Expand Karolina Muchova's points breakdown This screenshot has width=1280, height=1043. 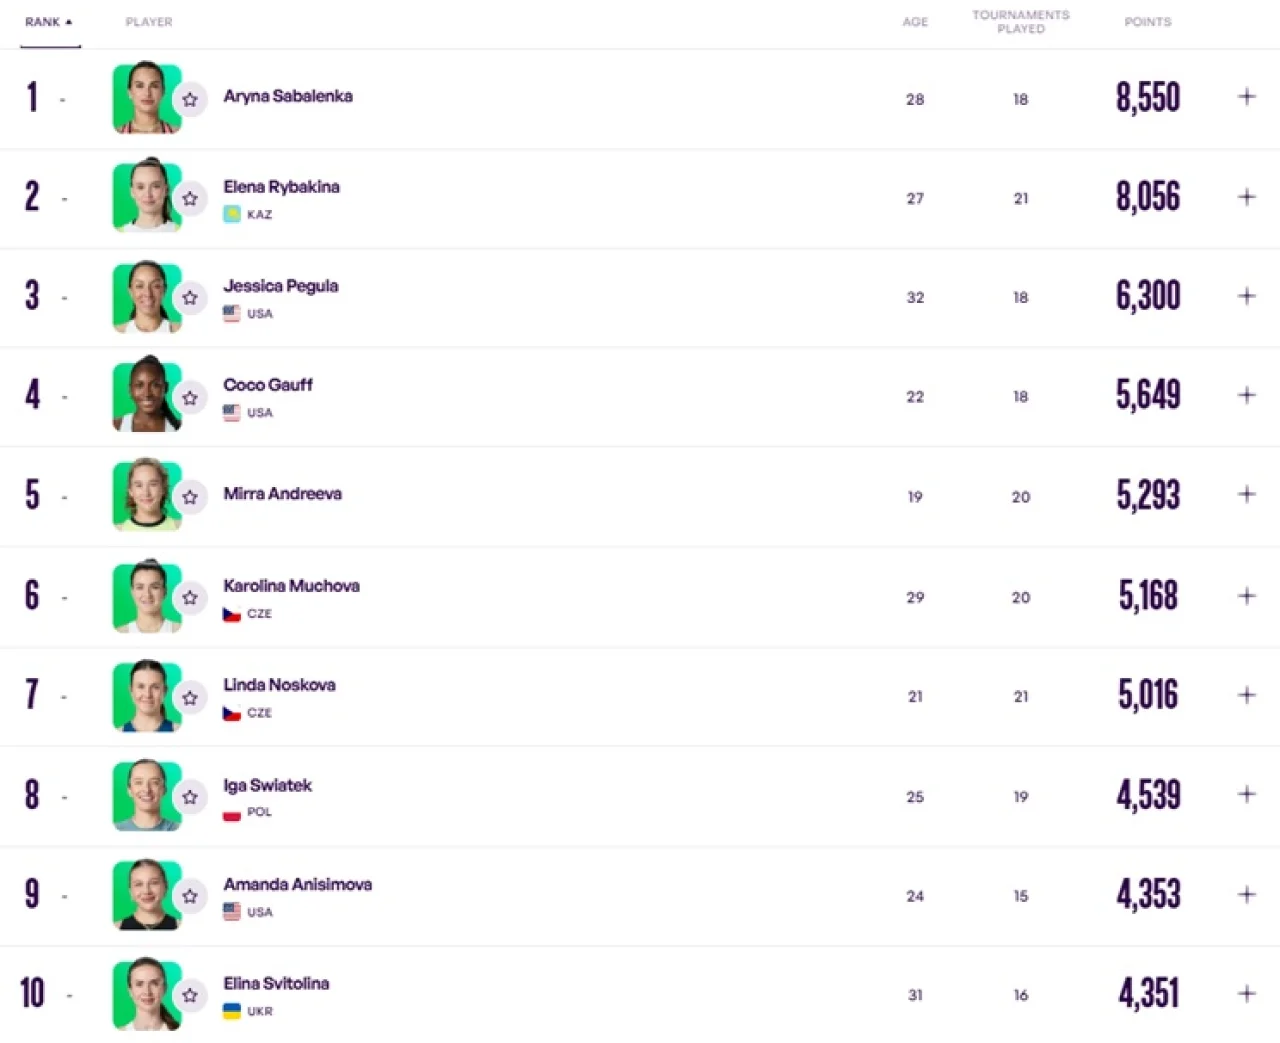(1246, 595)
